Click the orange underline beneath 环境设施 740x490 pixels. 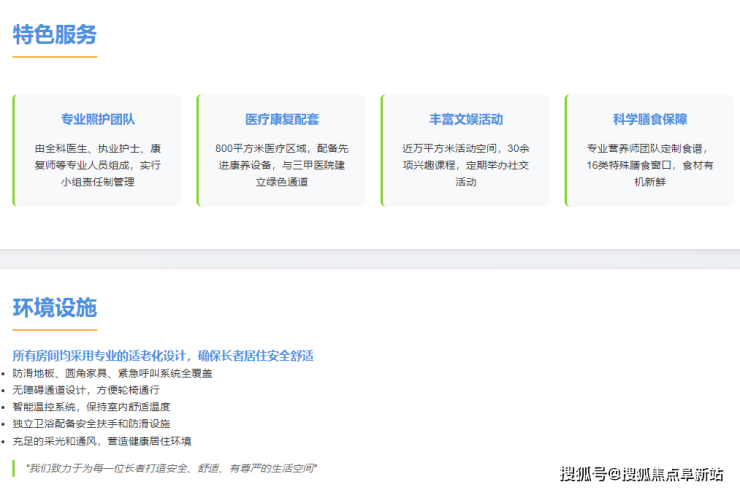[x=55, y=329]
